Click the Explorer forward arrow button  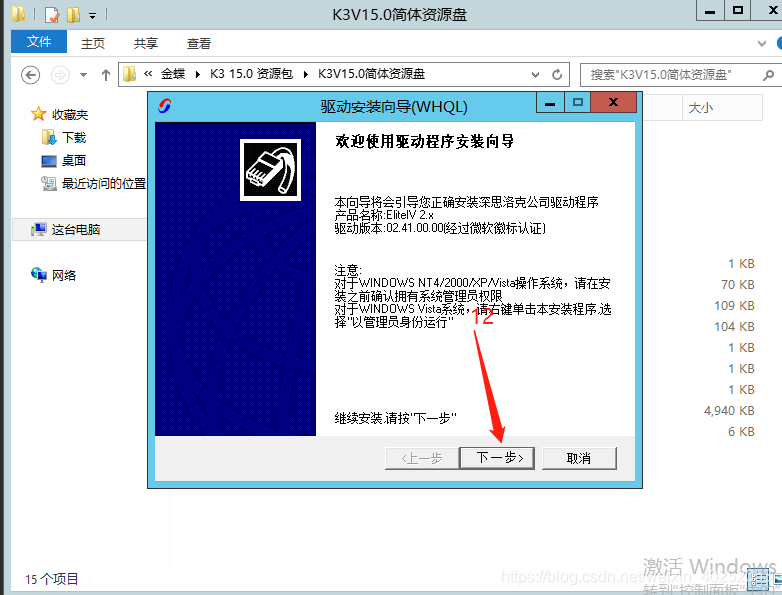(60, 75)
